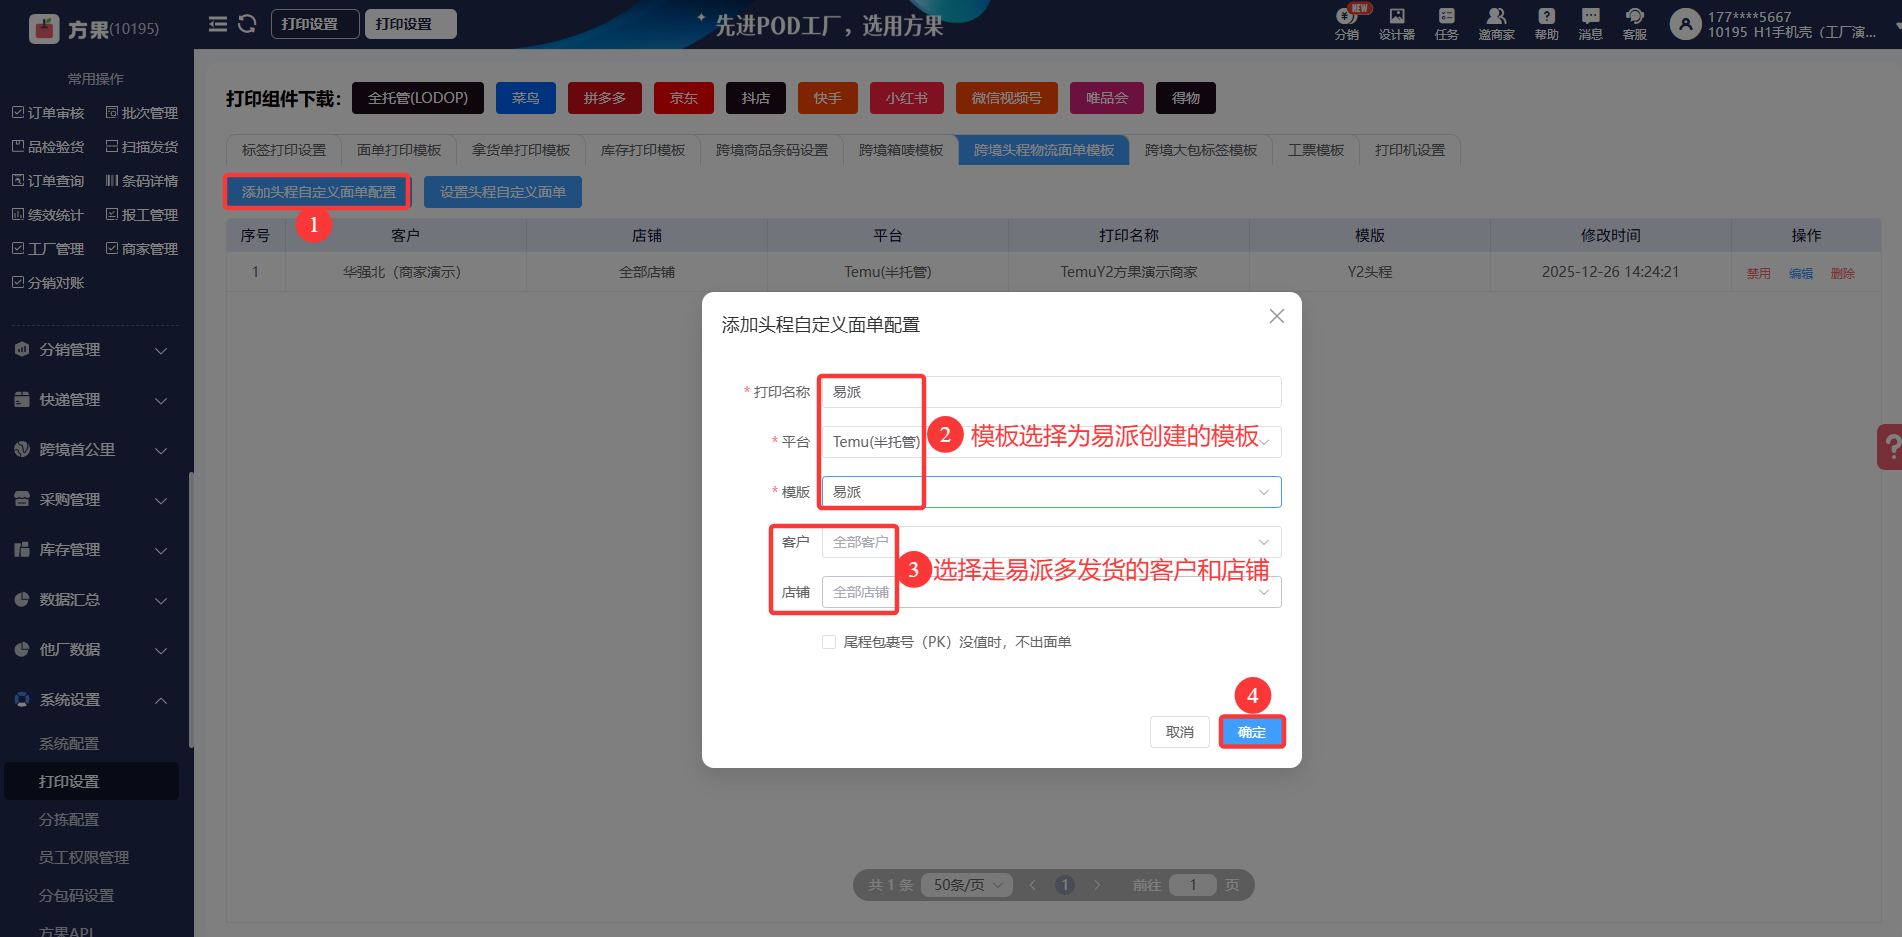Switch to the 跨境商品条码设置 tab

point(772,150)
